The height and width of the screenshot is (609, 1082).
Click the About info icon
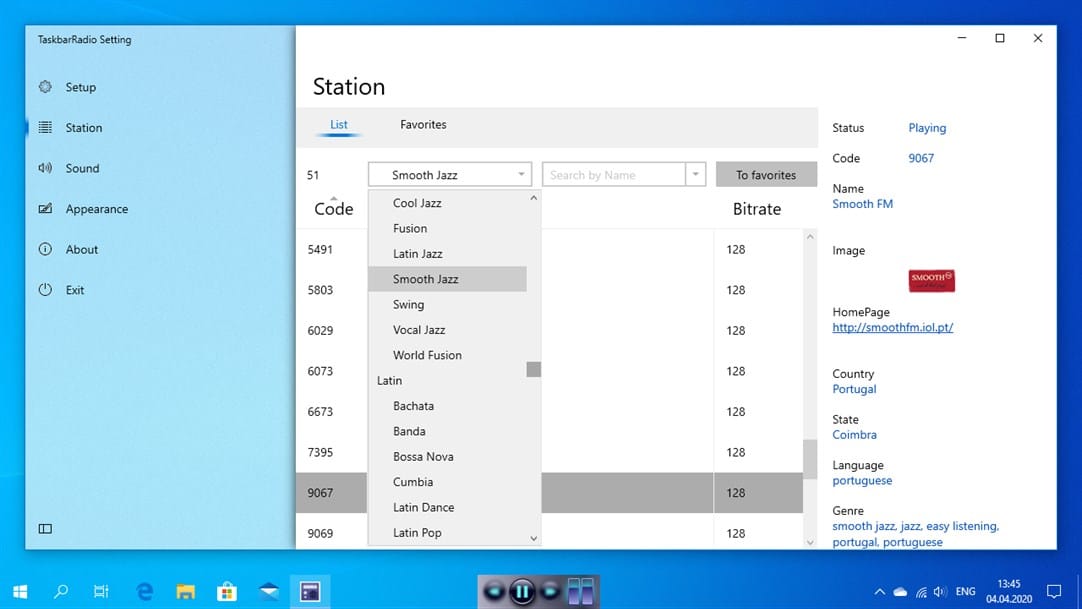coord(44,249)
